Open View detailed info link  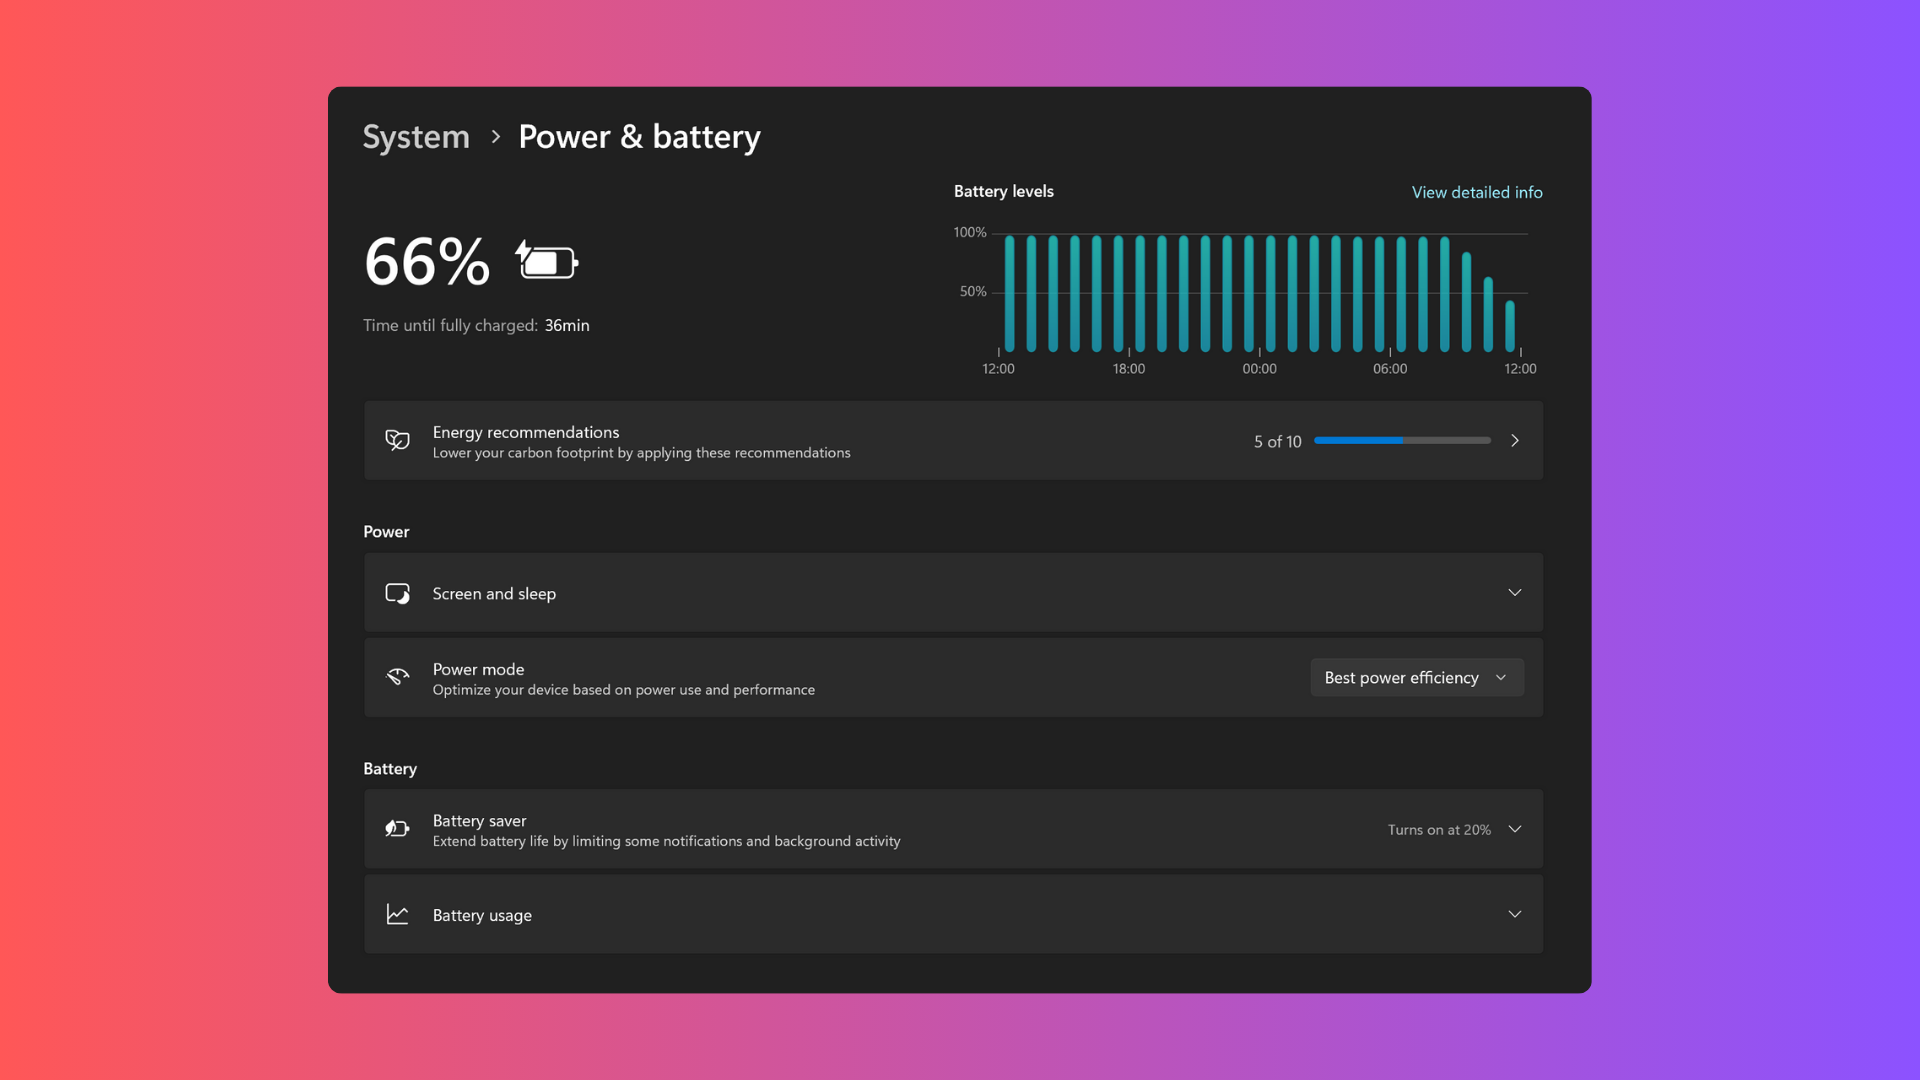click(1476, 191)
